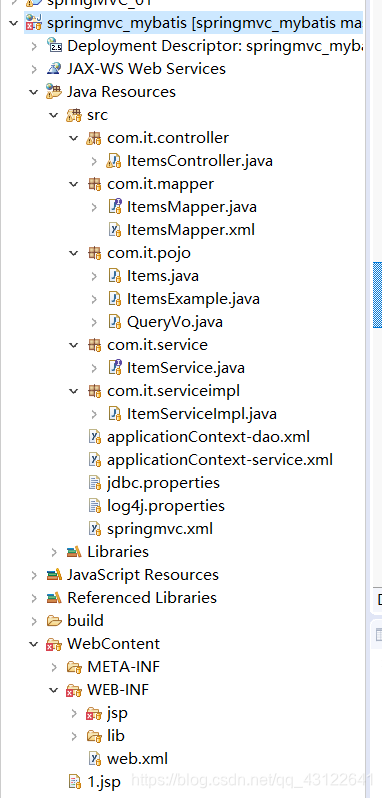Click the WEB-INF folder error icon
The height and width of the screenshot is (798, 382).
coord(74,690)
